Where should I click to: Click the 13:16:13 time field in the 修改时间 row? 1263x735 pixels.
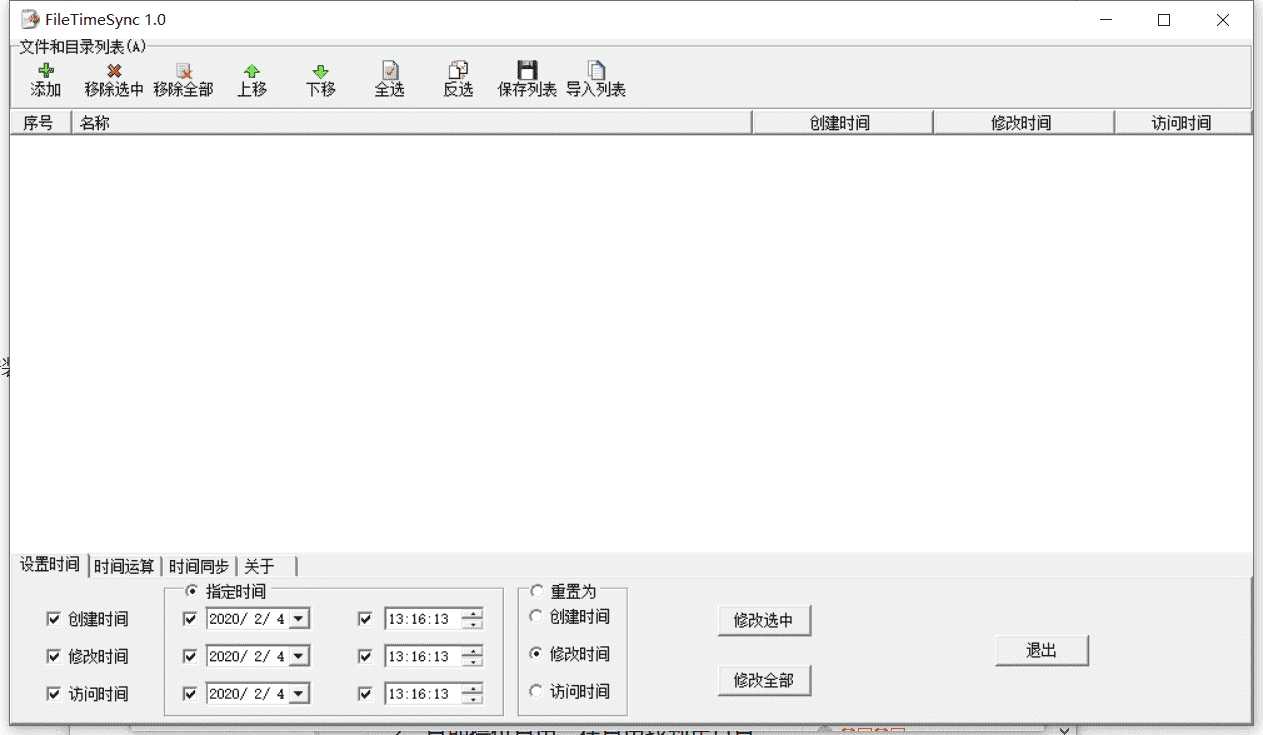[423, 656]
